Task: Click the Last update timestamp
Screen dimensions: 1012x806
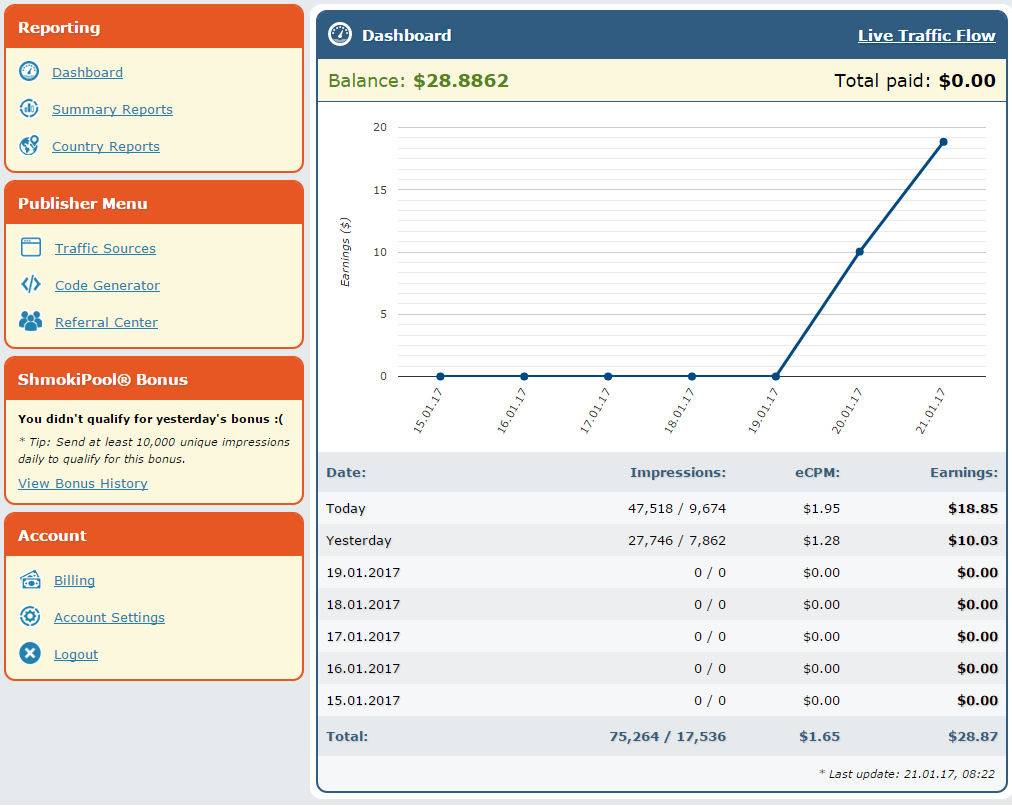Action: [907, 774]
